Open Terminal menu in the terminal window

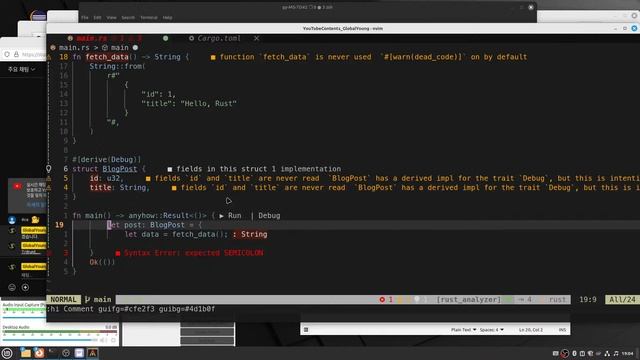(149, 18)
